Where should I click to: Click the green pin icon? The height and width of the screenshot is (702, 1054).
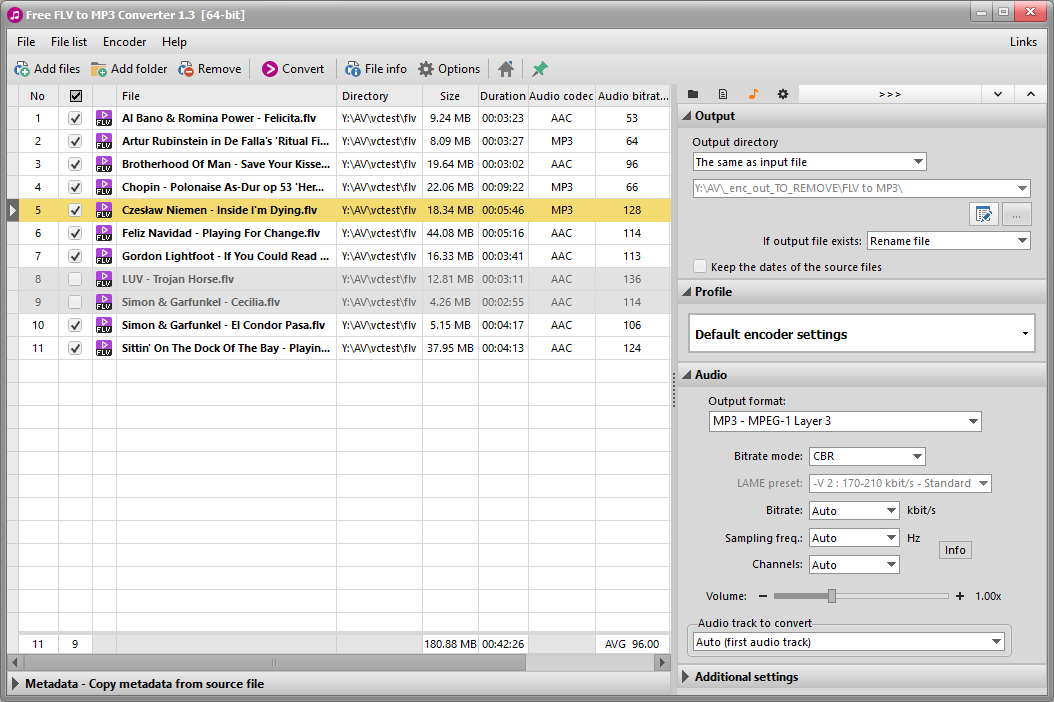(540, 69)
